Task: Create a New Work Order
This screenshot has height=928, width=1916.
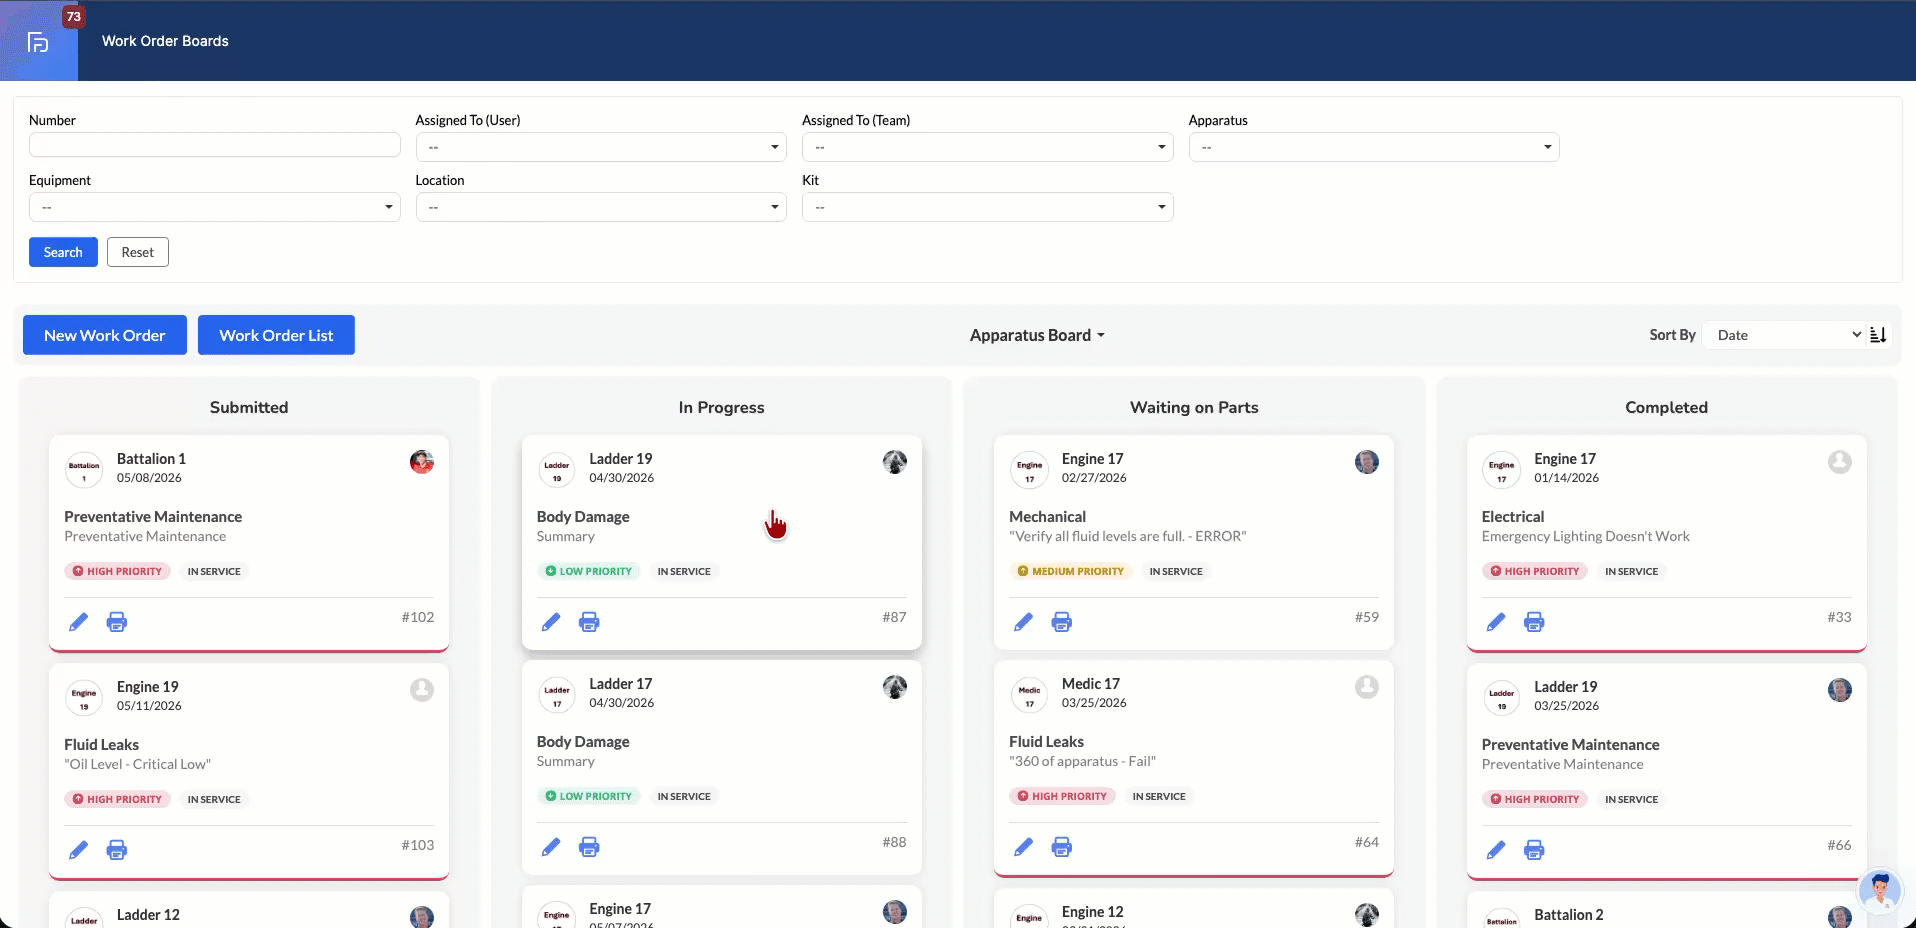Action: point(105,335)
